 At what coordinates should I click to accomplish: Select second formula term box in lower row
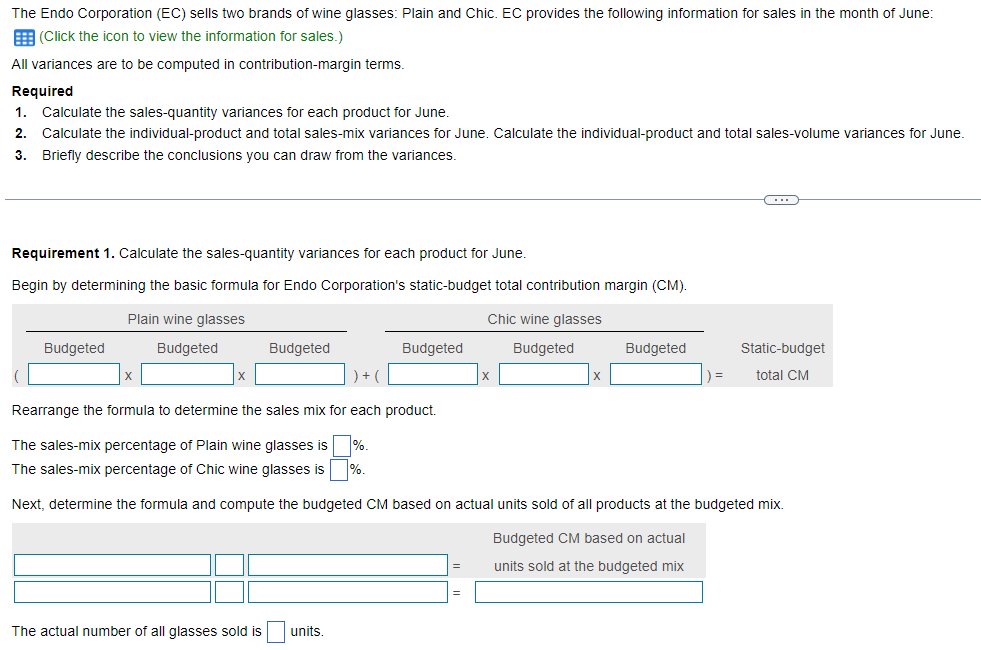348,592
